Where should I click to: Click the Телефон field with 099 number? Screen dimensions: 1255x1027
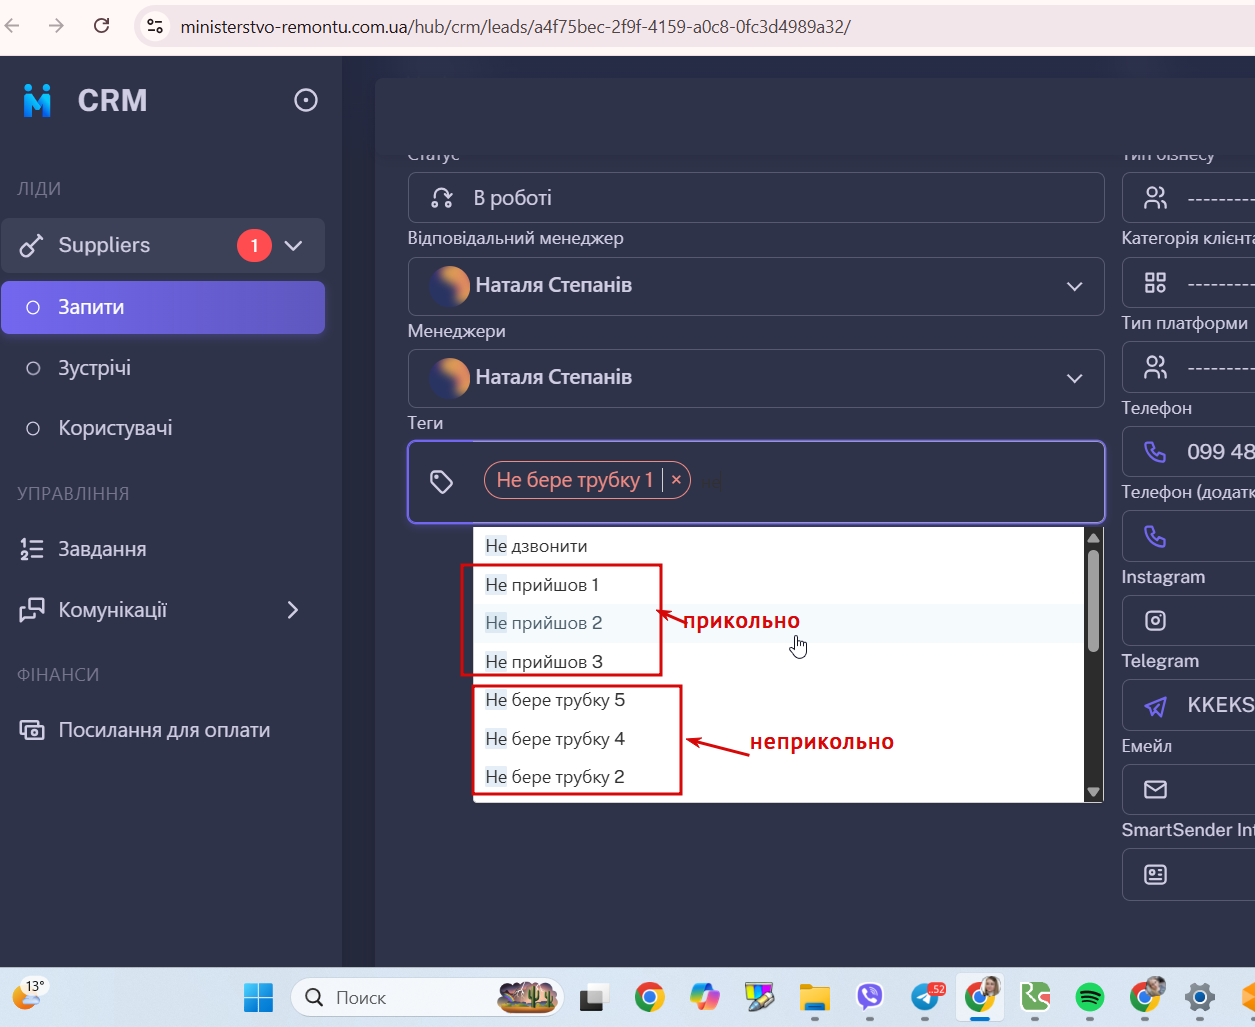1189,452
